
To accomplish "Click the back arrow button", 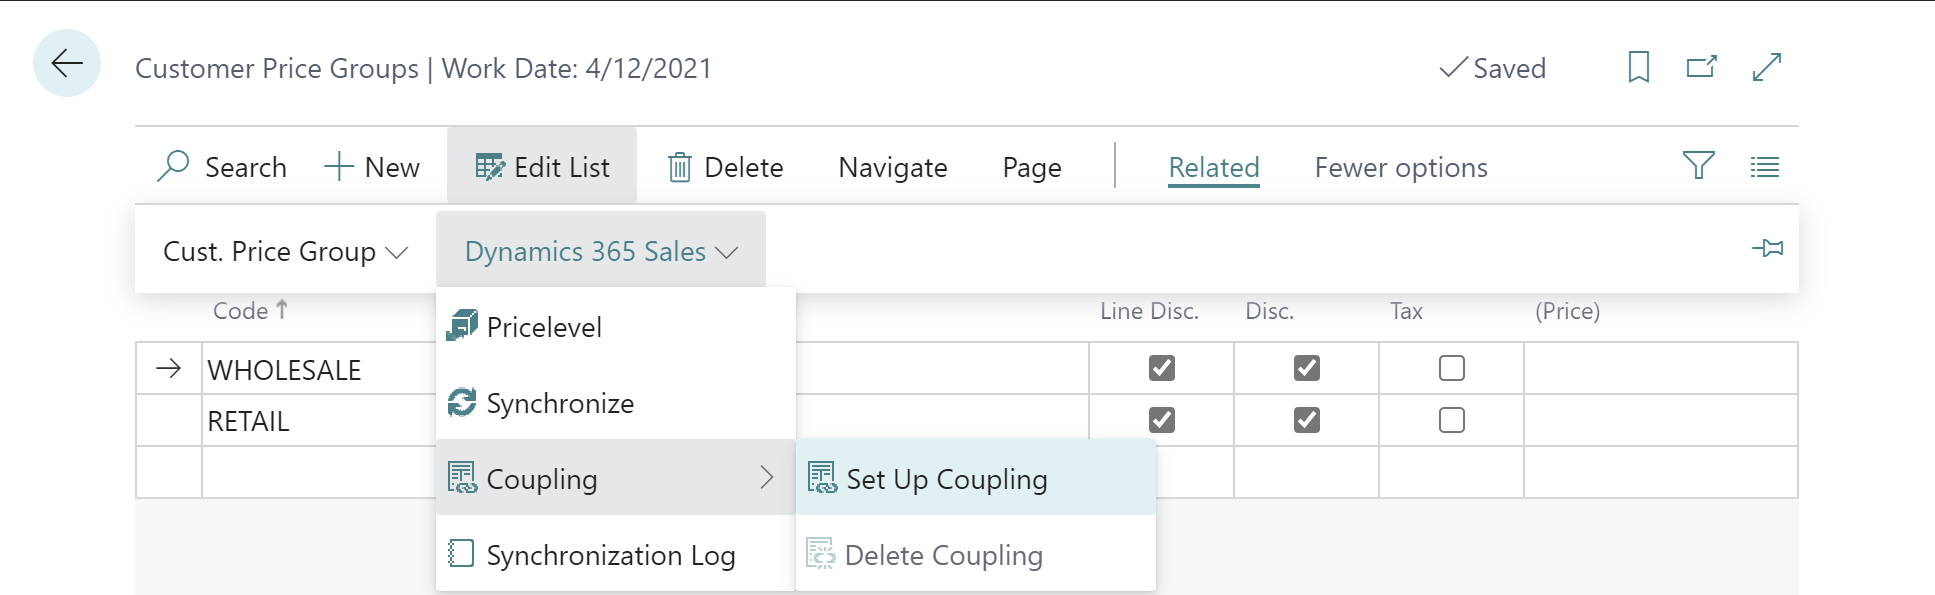I will coord(67,64).
